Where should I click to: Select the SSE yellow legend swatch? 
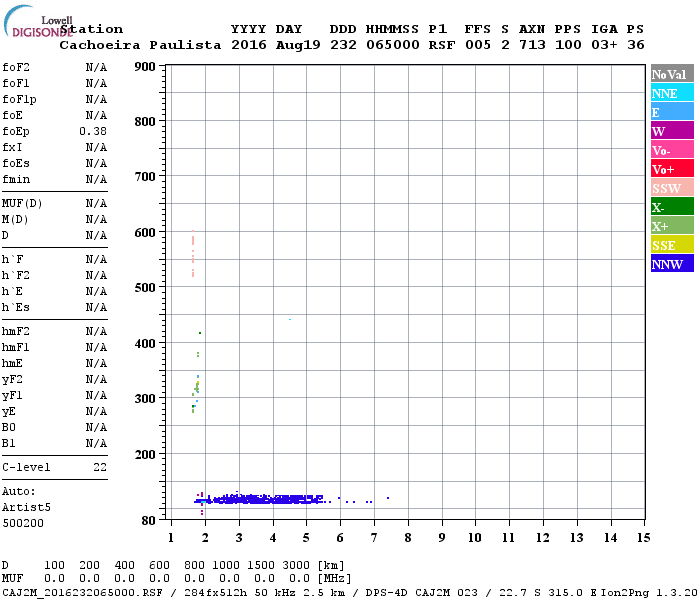pos(672,245)
